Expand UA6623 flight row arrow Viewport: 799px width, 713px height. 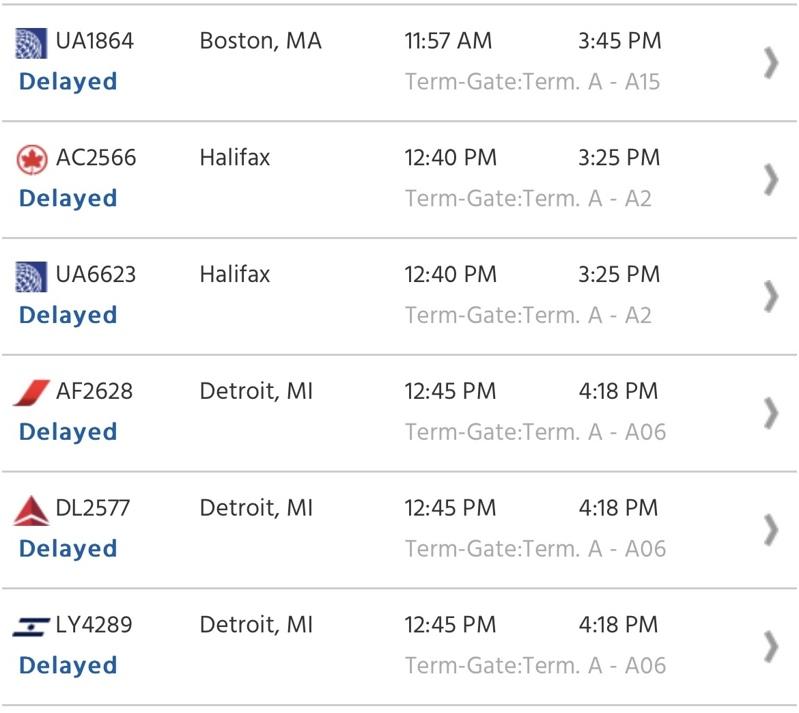coord(771,296)
